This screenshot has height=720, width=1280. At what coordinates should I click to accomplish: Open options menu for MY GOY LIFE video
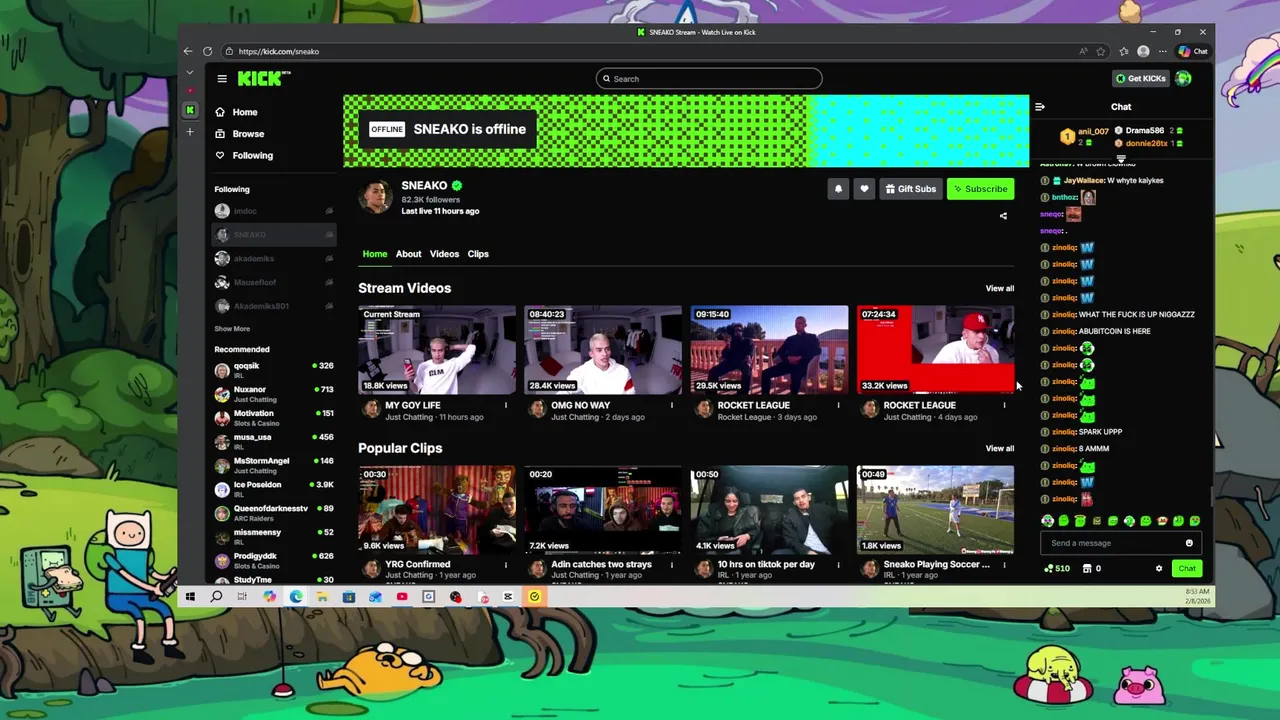[x=505, y=405]
